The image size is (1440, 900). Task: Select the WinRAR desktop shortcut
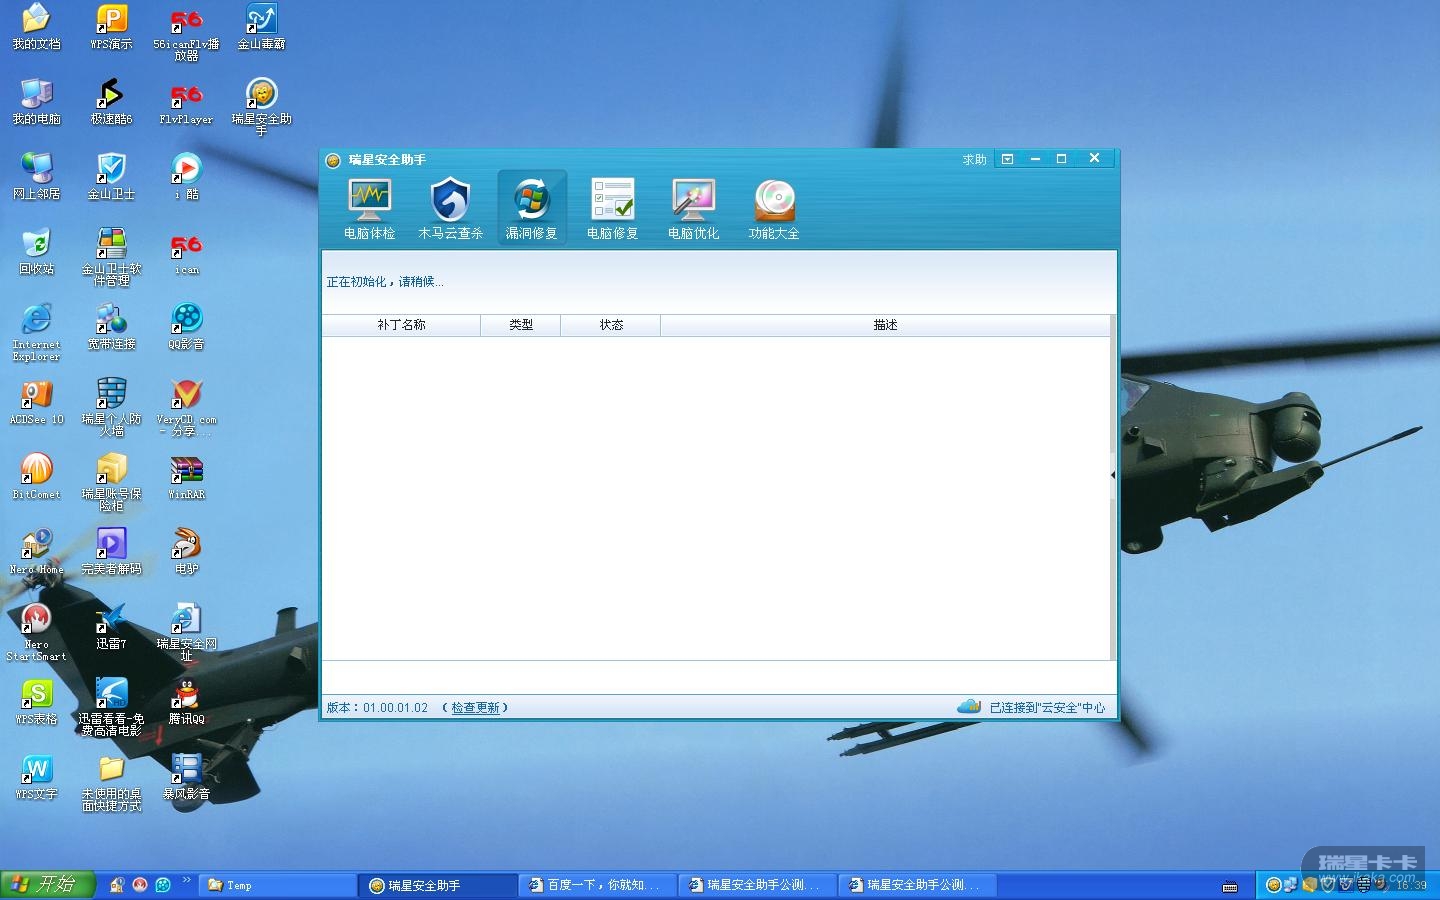coord(186,477)
